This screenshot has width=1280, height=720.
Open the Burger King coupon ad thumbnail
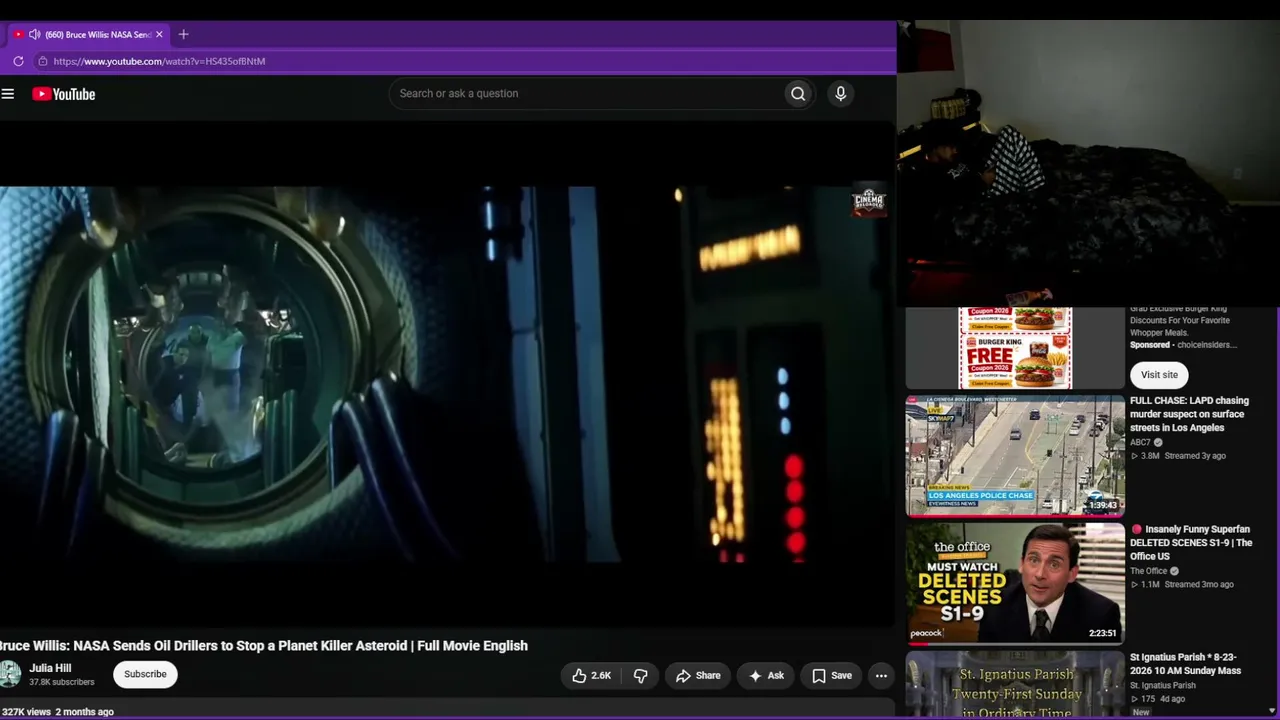point(1015,348)
